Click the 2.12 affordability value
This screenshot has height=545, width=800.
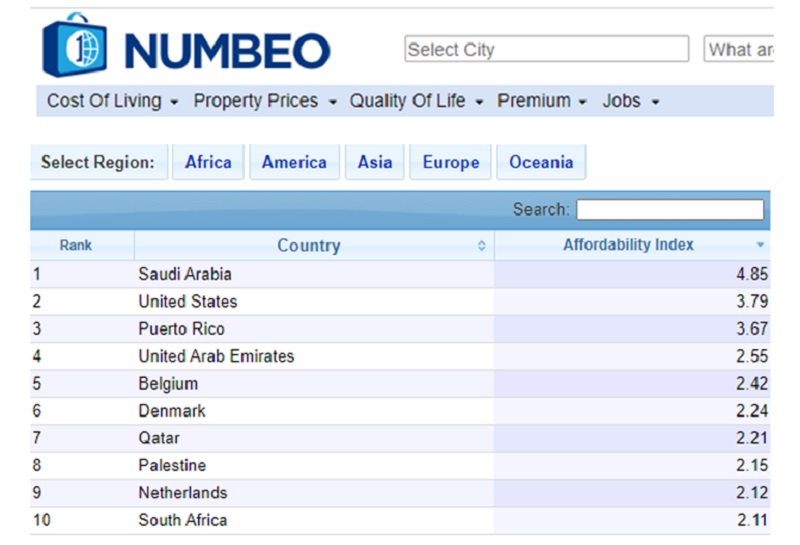tap(752, 493)
